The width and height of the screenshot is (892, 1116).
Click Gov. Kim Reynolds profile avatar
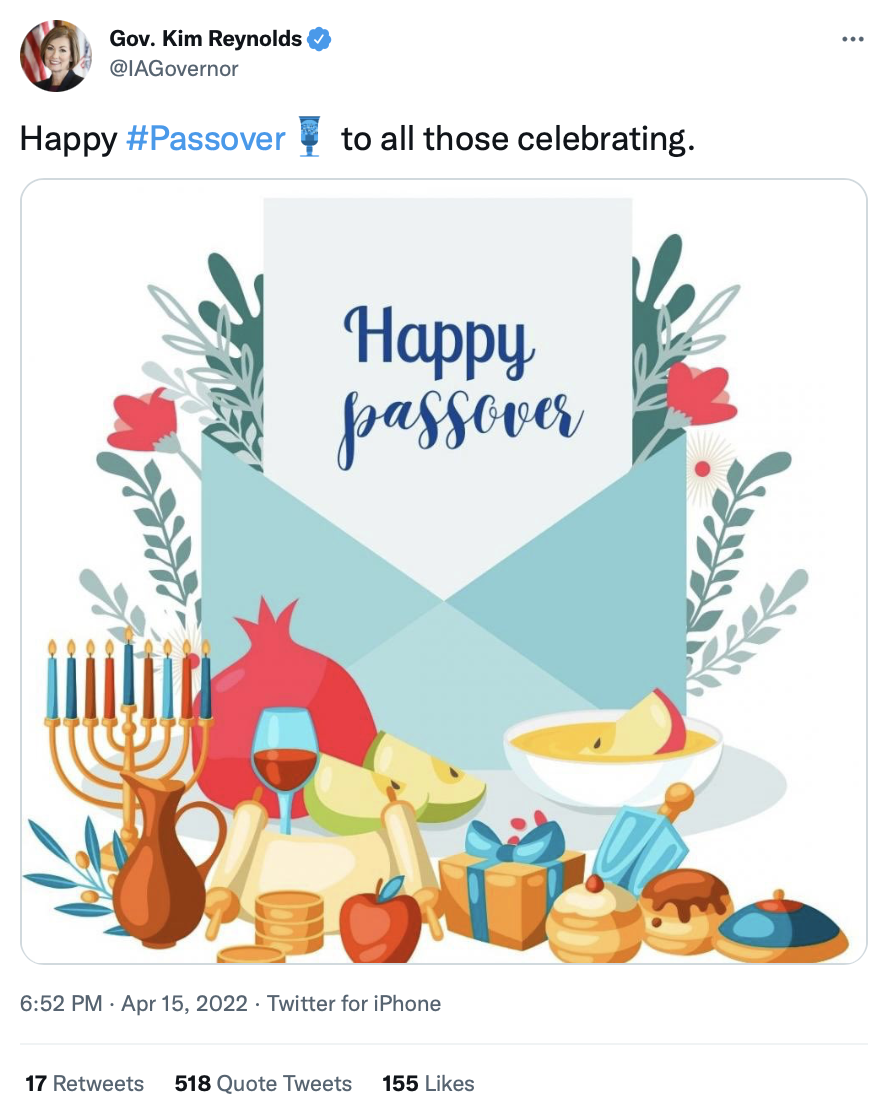tap(56, 56)
